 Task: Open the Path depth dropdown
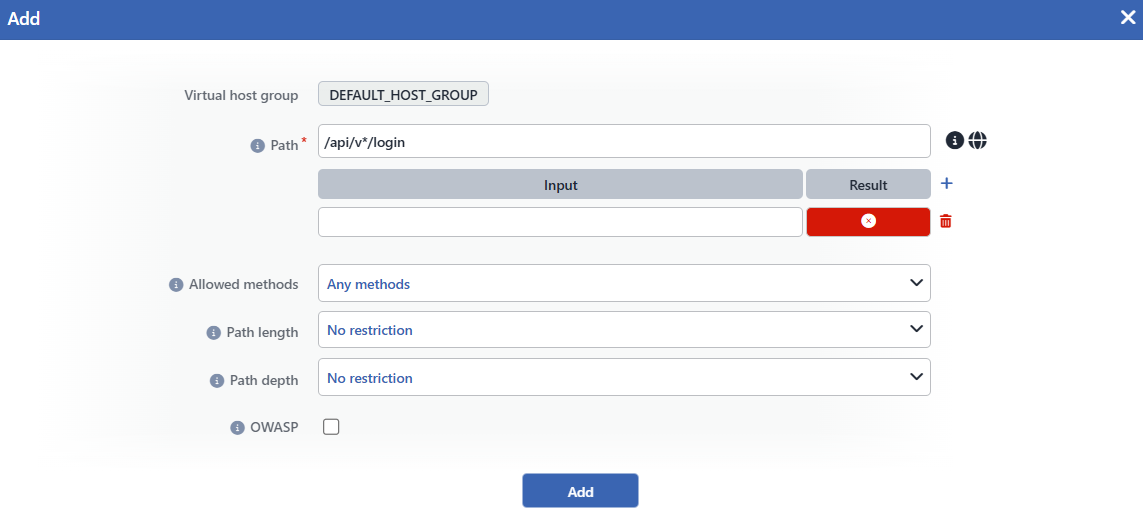tap(624, 377)
